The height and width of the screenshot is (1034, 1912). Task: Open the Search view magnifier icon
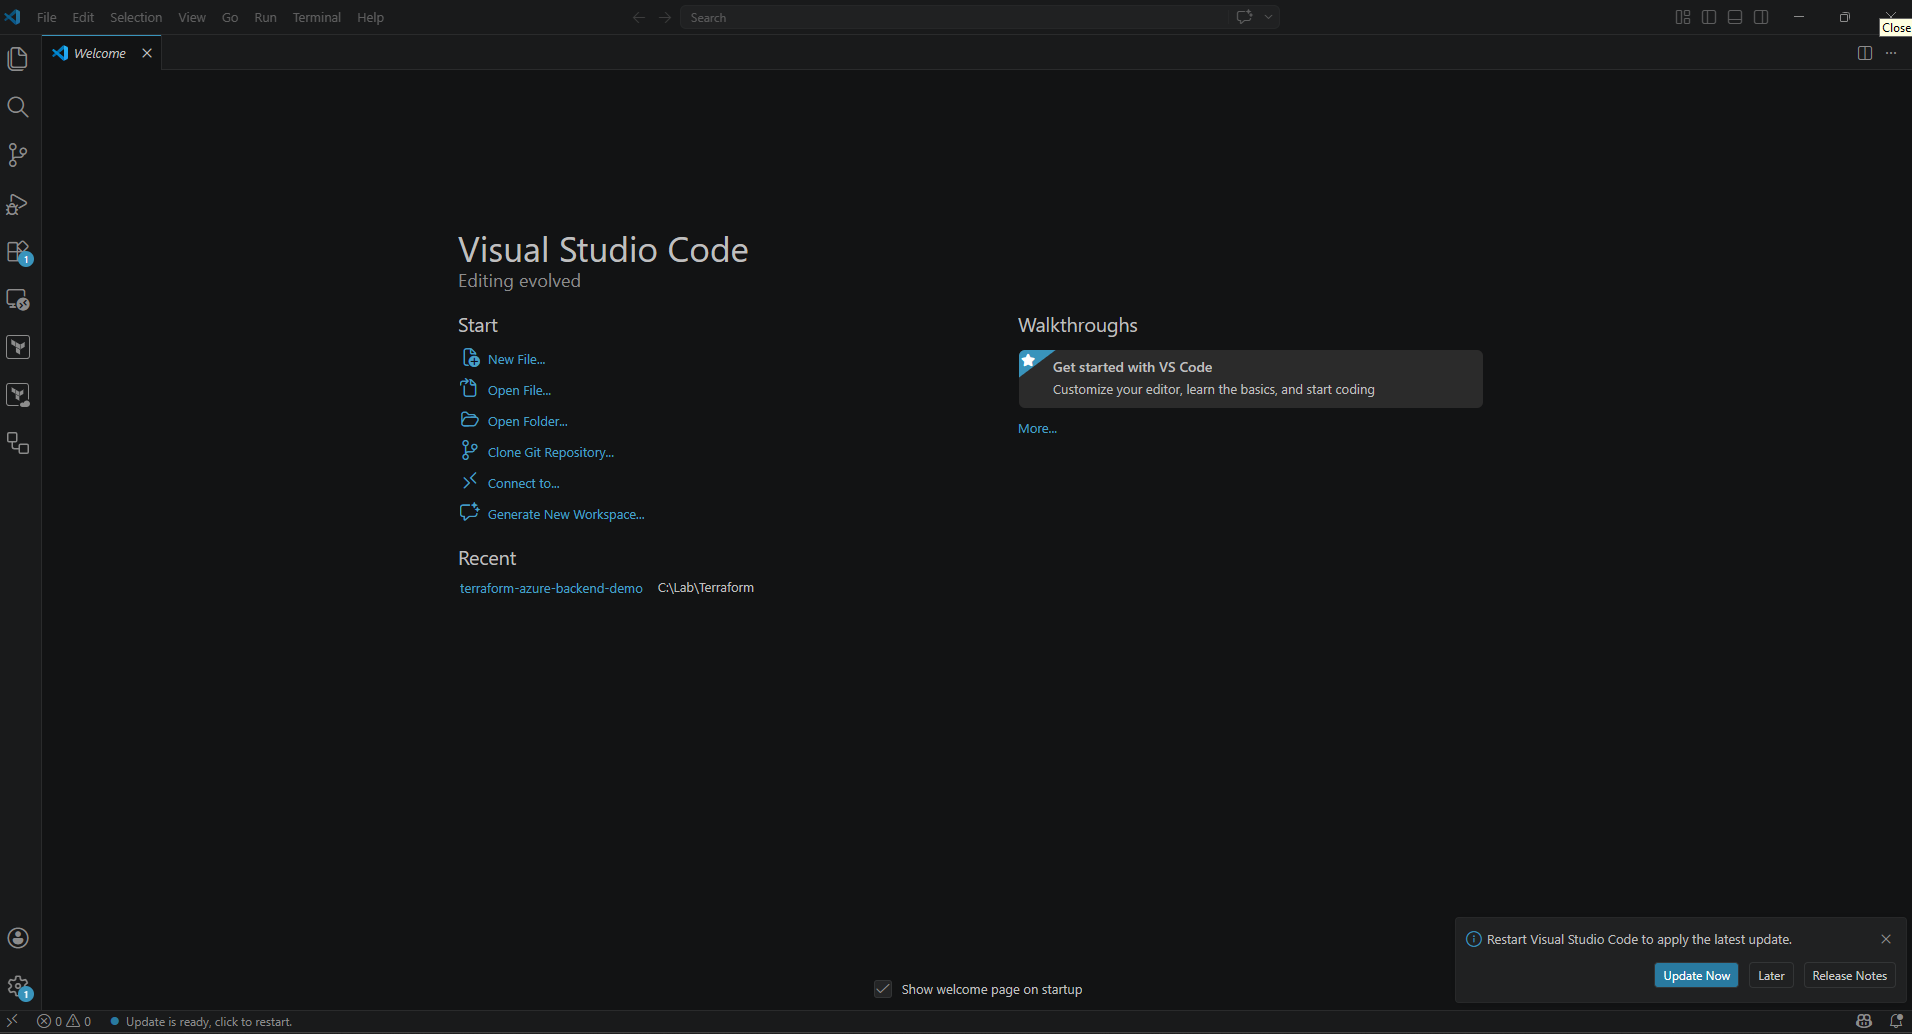point(18,107)
